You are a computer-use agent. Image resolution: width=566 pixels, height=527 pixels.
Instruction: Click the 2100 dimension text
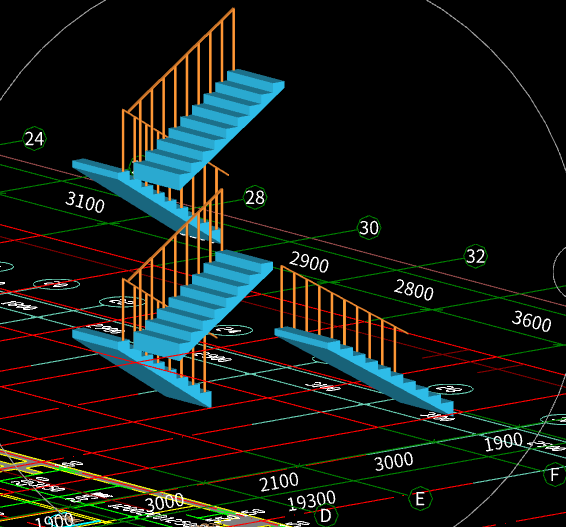pos(279,482)
